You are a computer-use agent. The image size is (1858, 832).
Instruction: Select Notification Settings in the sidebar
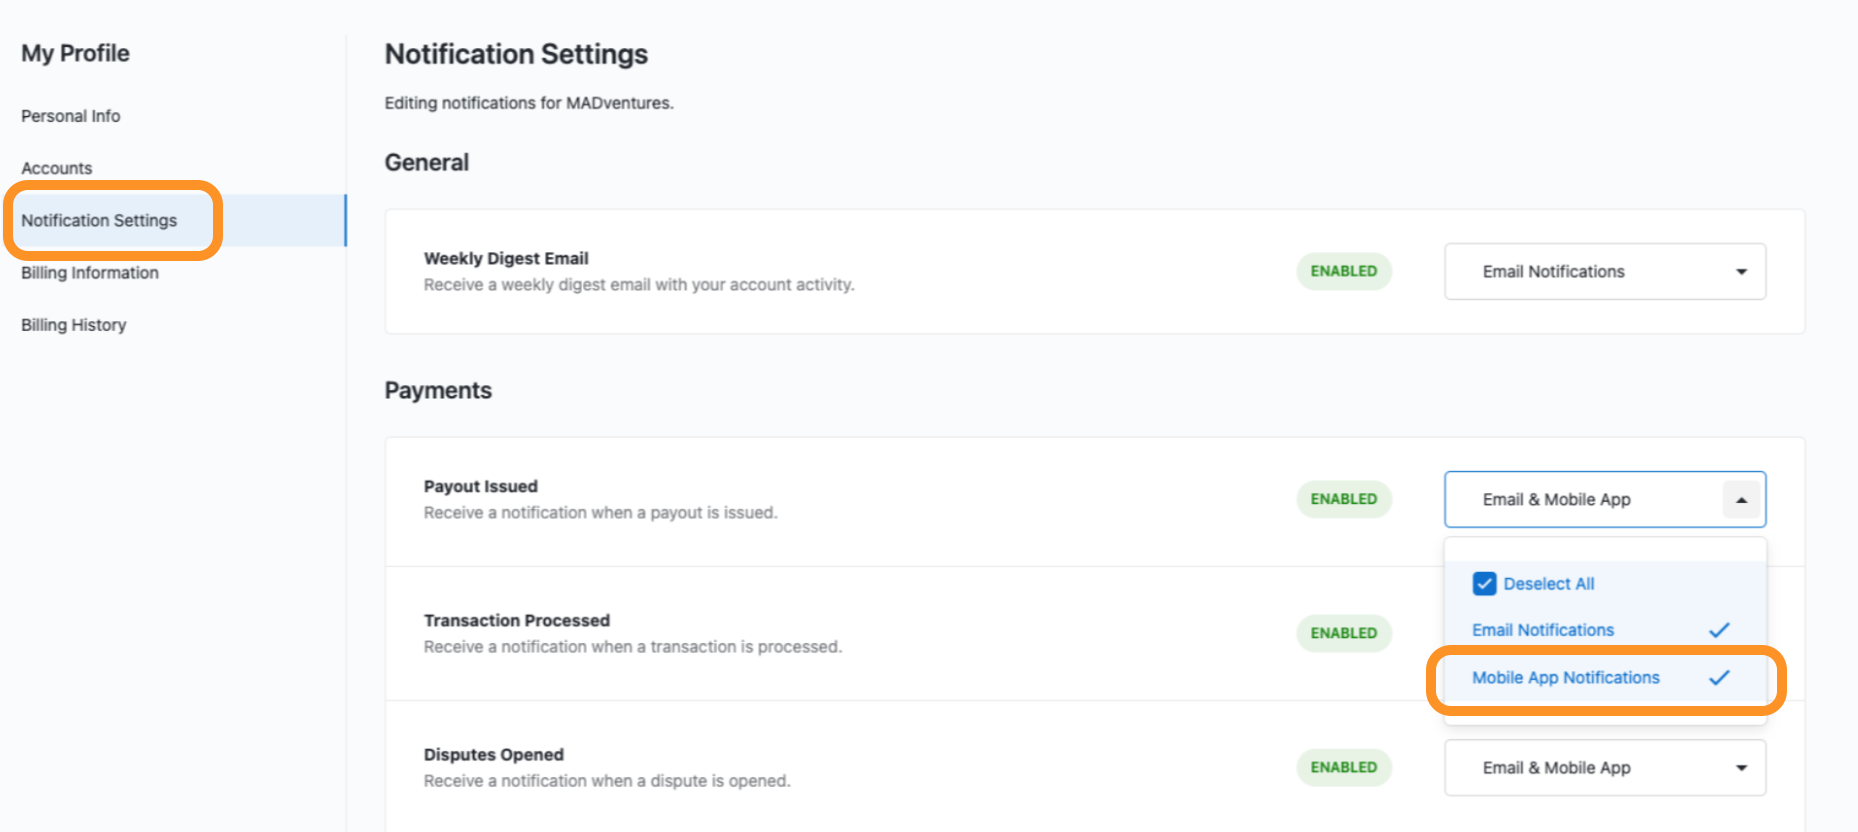click(x=99, y=220)
